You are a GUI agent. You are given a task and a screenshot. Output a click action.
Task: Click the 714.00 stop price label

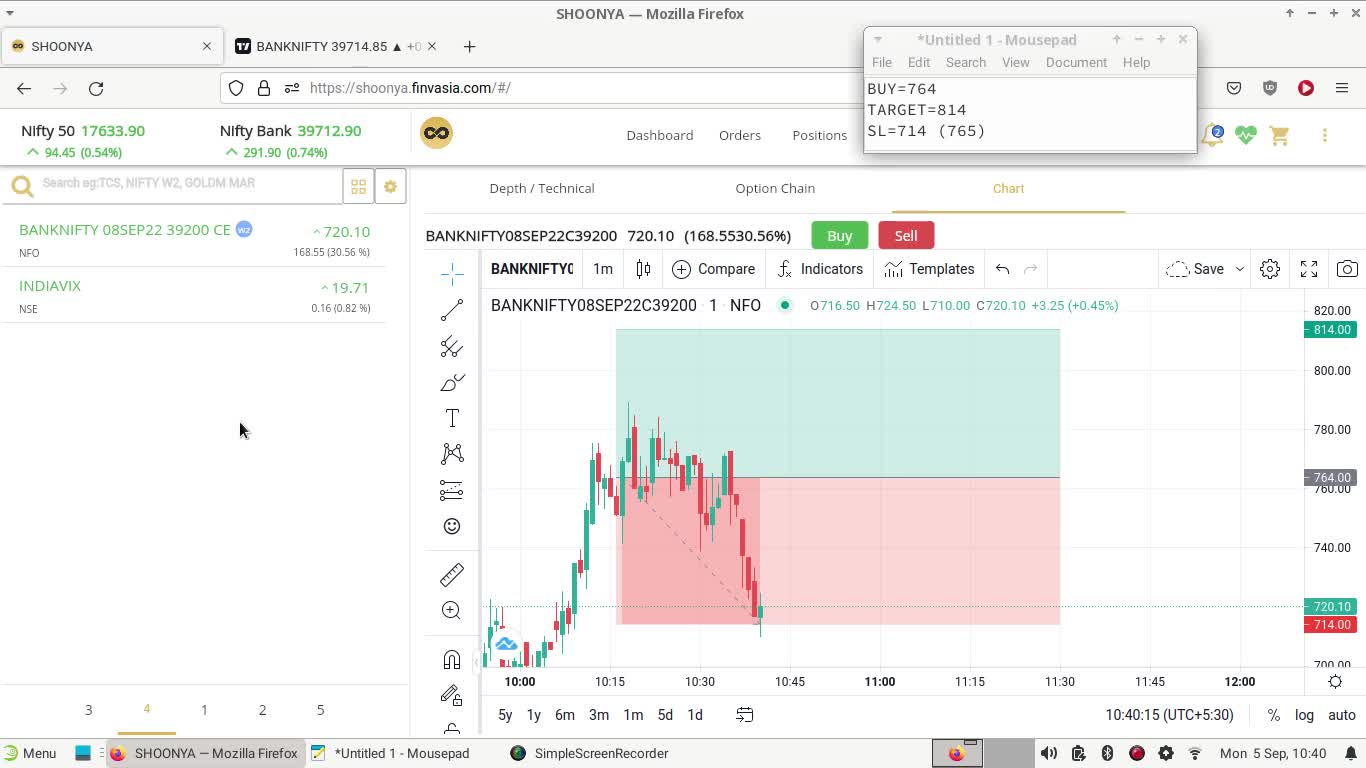click(x=1330, y=625)
